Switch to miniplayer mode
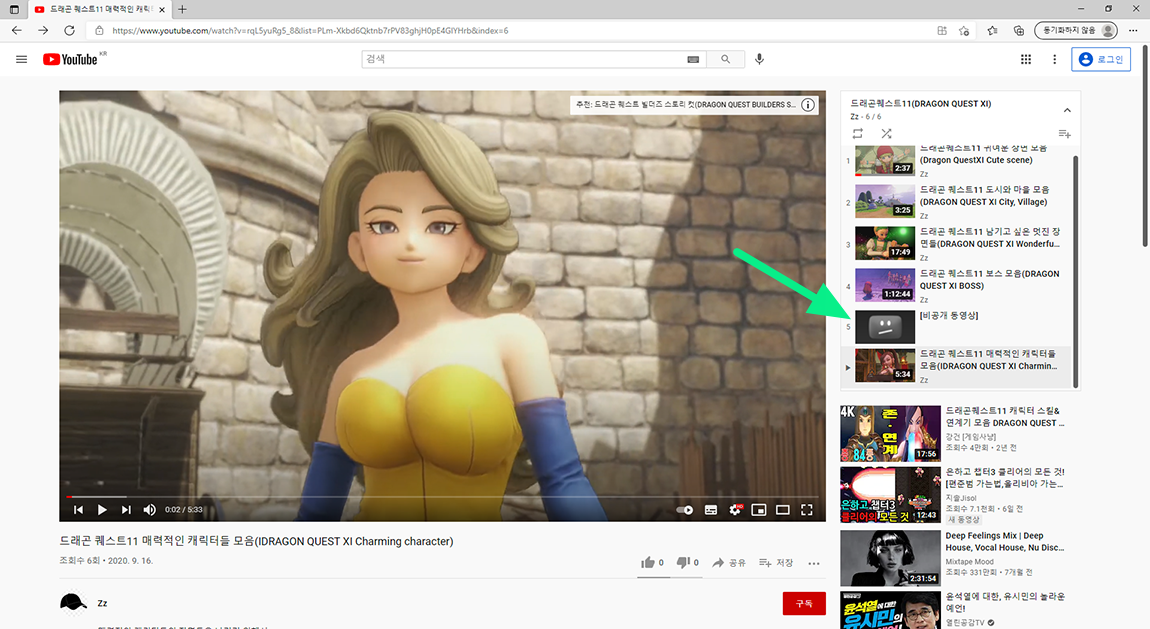Image resolution: width=1150 pixels, height=629 pixels. coord(759,510)
